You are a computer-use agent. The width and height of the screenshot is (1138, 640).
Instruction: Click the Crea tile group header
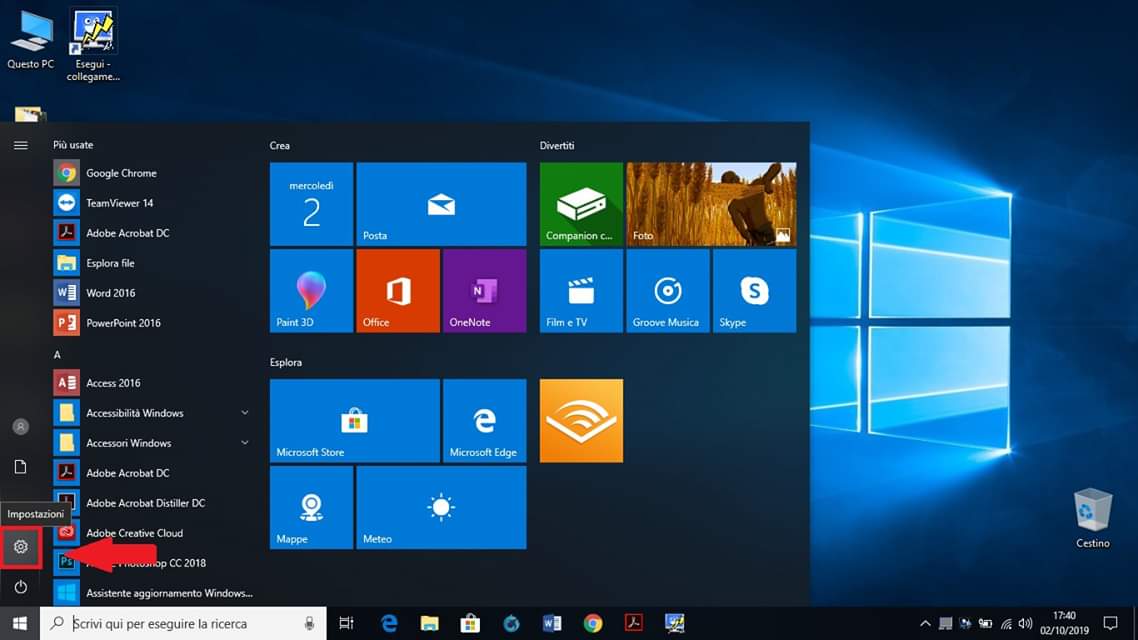(279, 146)
